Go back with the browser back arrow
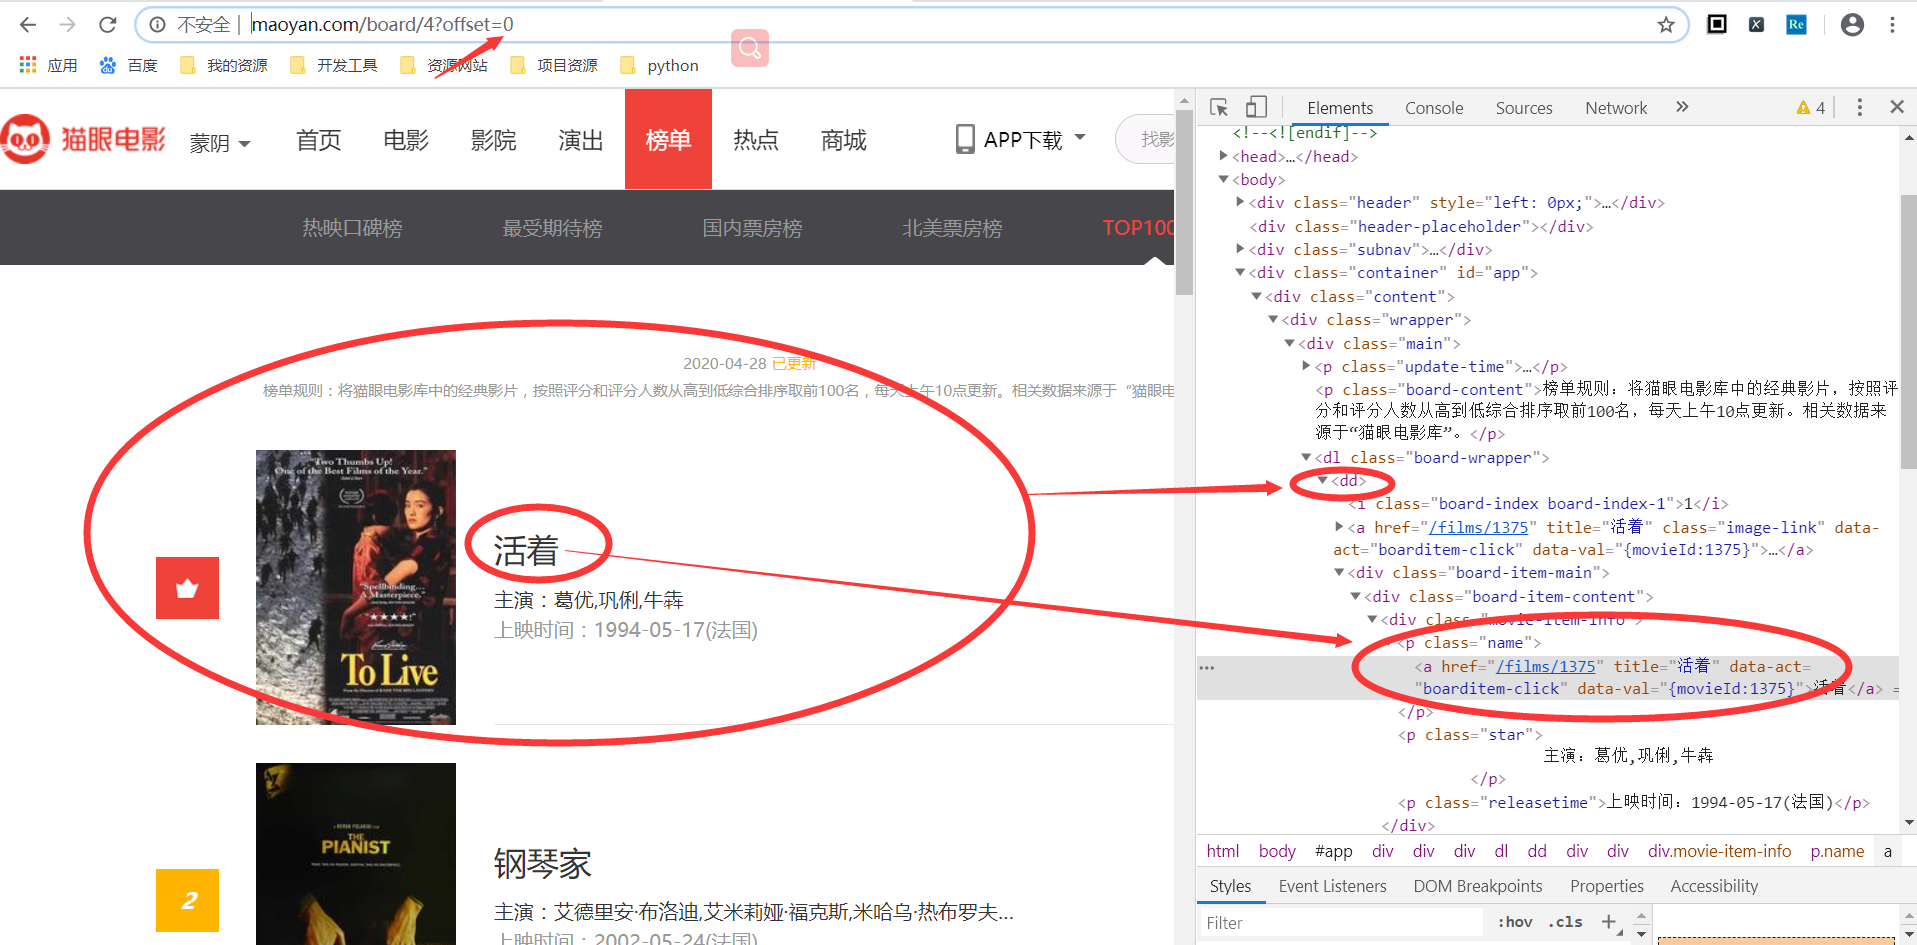The width and height of the screenshot is (1917, 945). [28, 24]
